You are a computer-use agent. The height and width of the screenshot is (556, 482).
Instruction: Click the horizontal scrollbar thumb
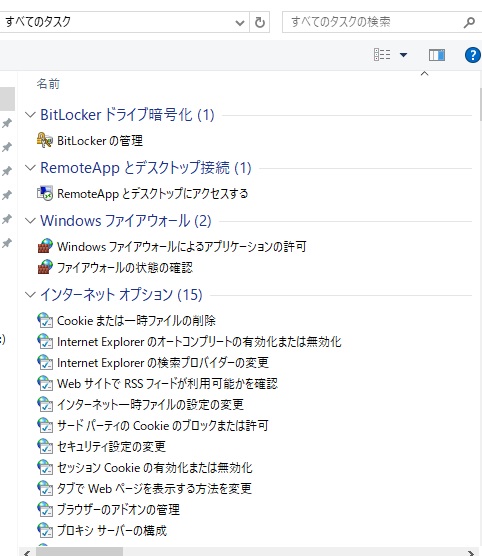click(x=79, y=552)
